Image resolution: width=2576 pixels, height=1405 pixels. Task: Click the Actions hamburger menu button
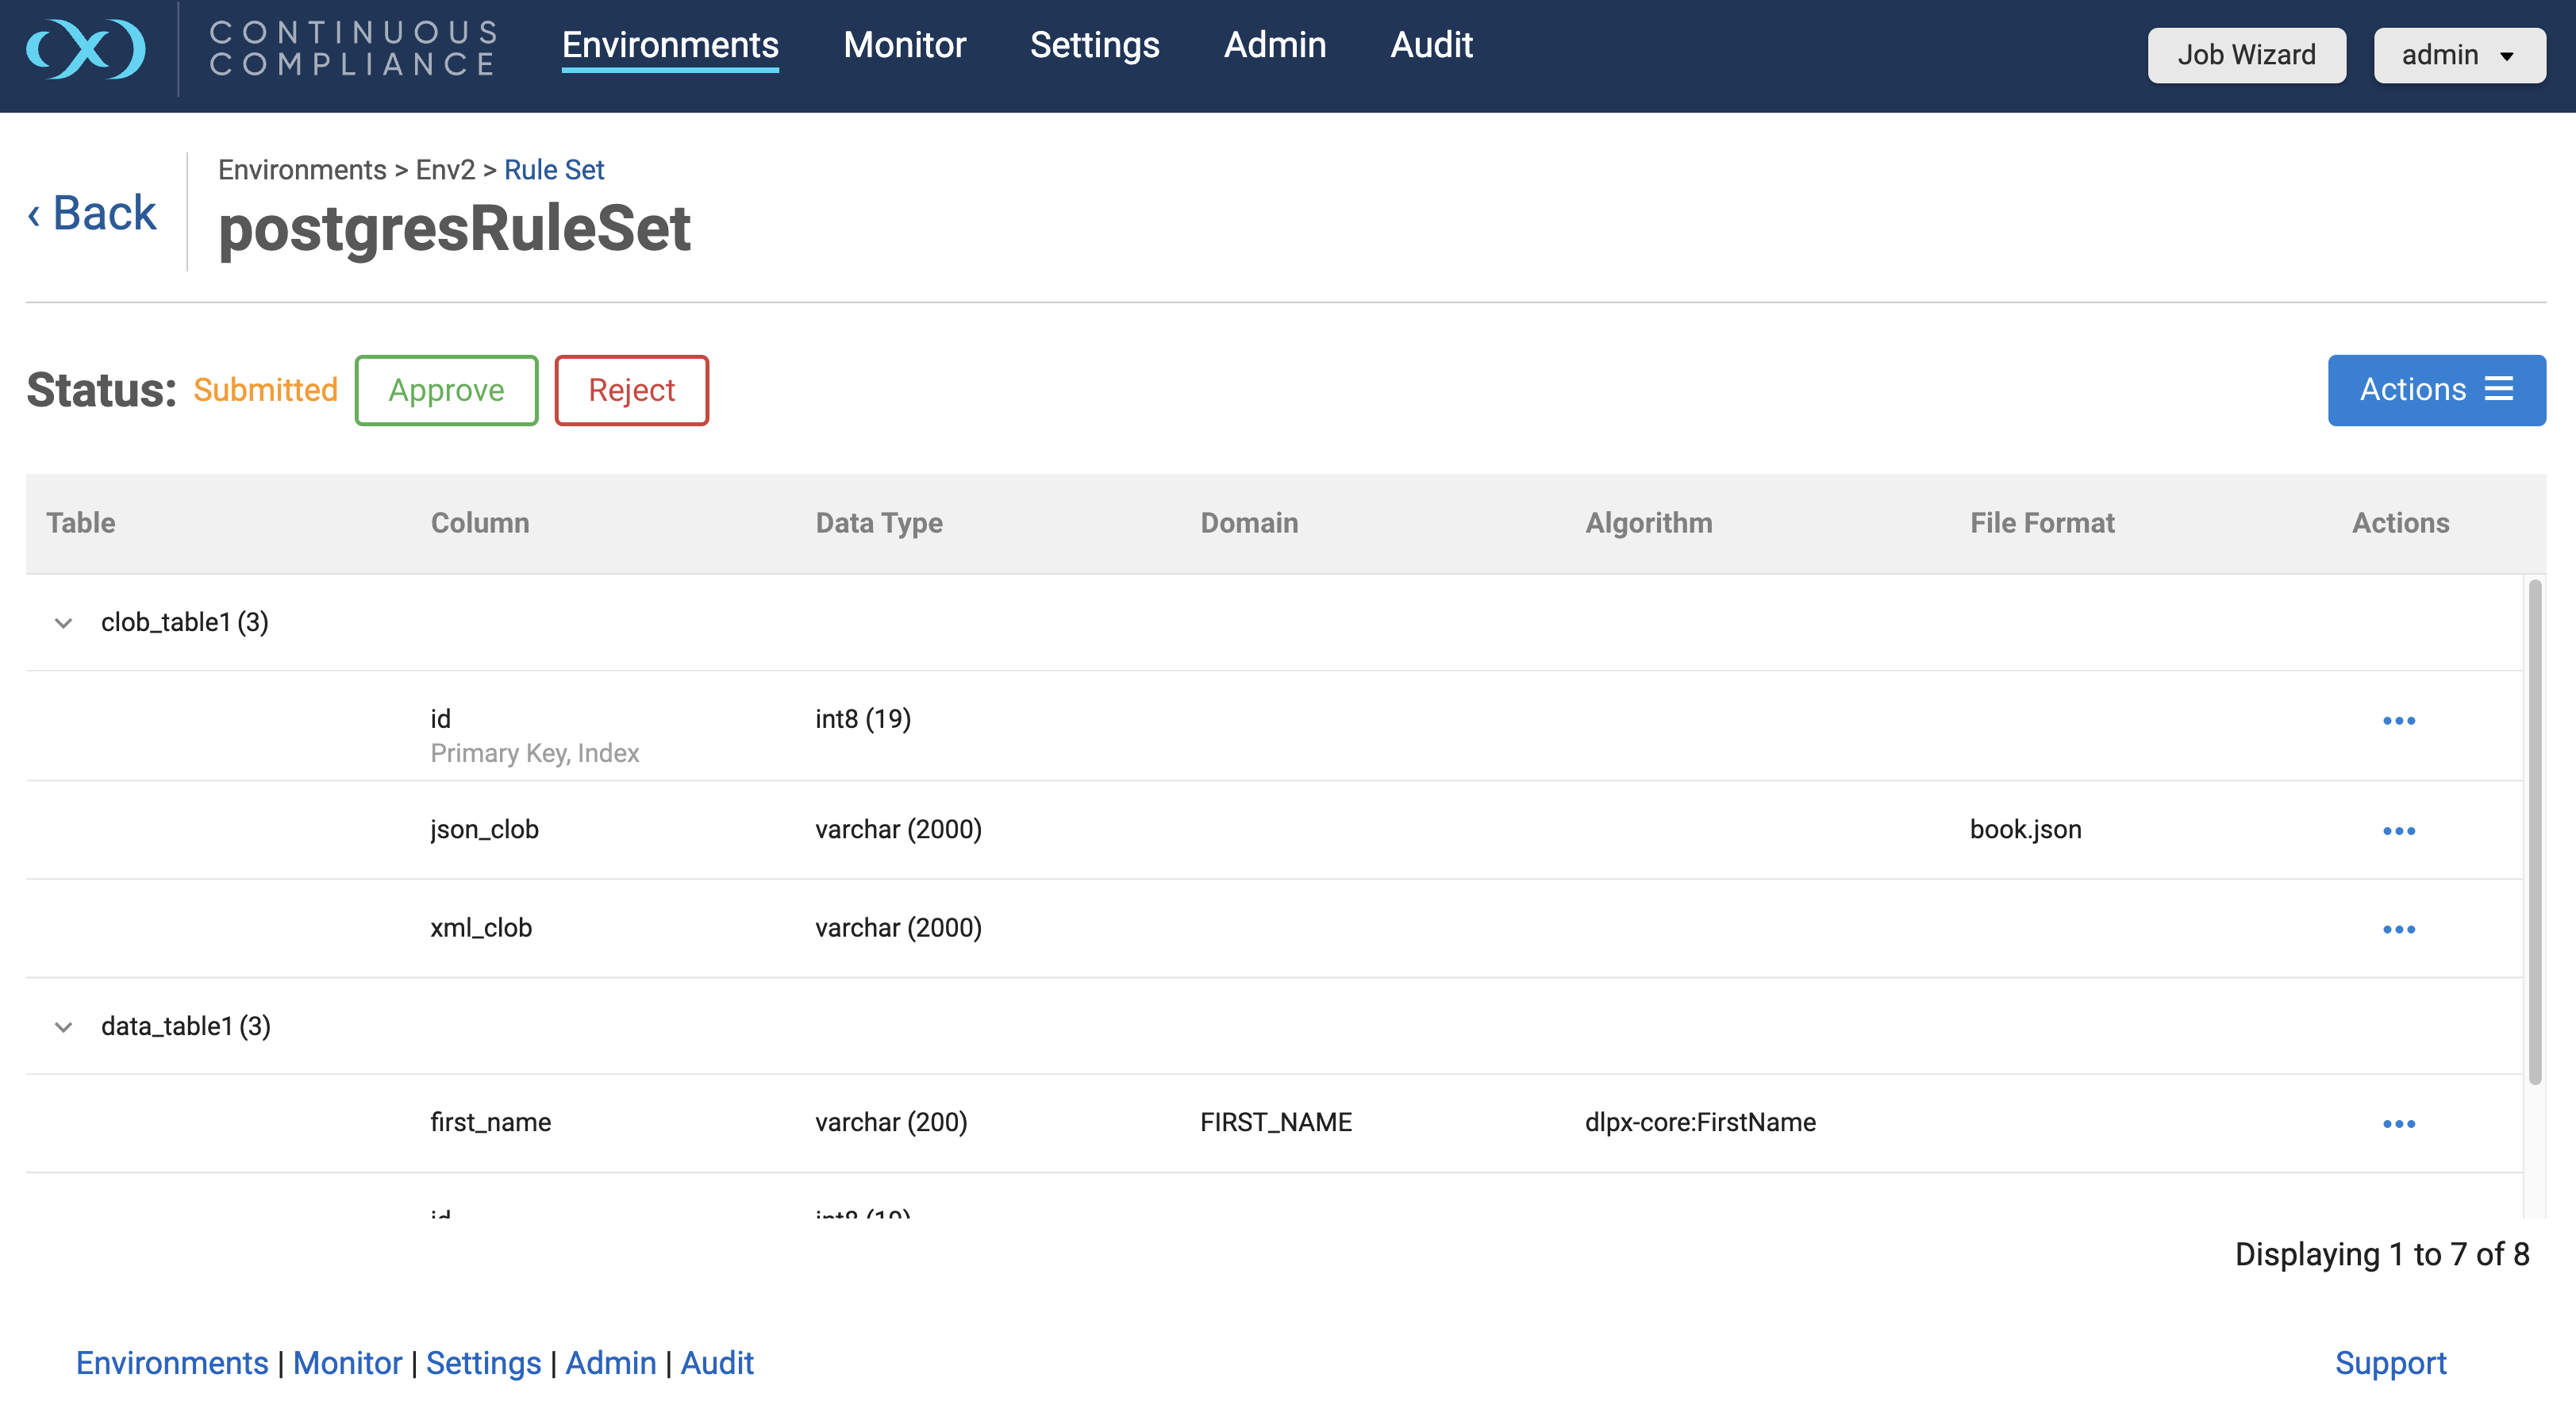click(2436, 390)
